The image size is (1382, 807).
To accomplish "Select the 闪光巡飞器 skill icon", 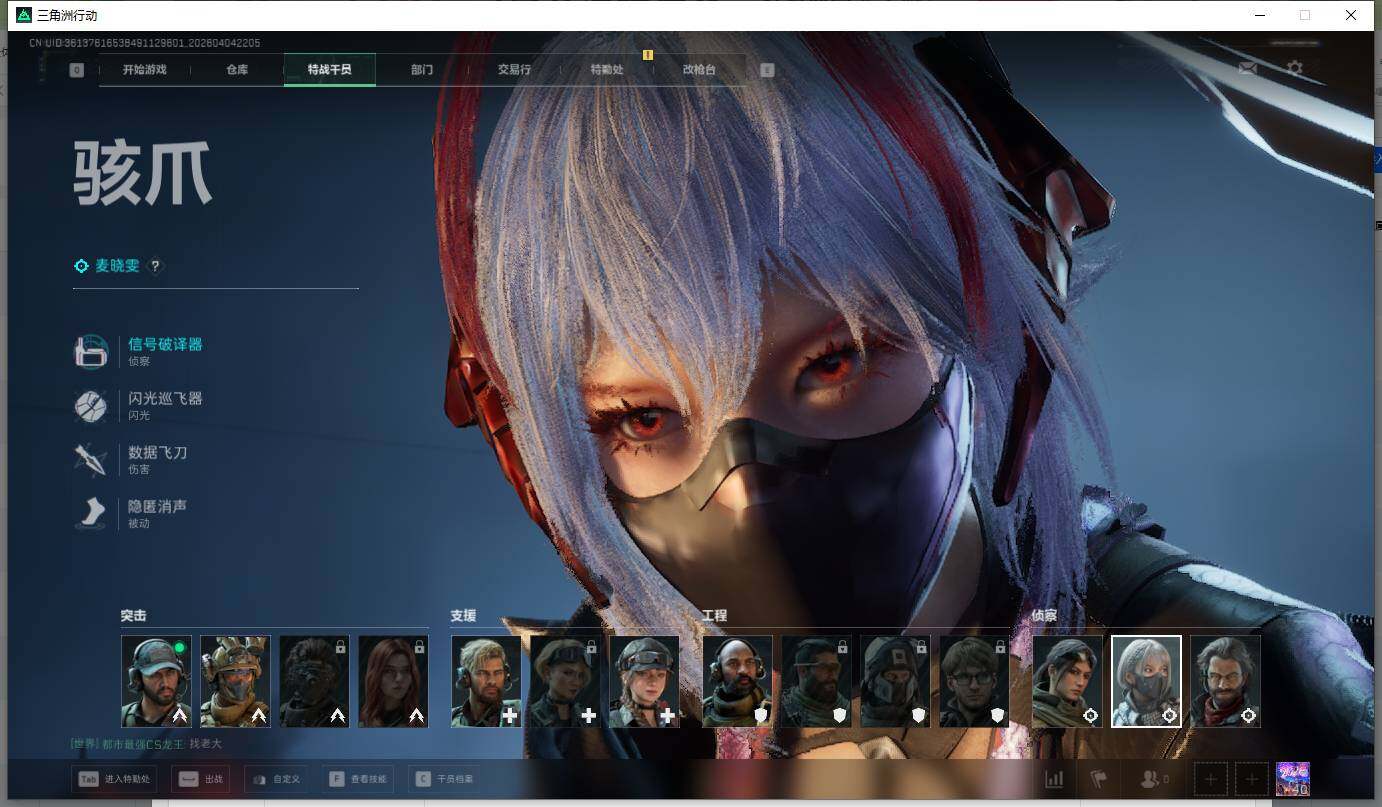I will 91,405.
